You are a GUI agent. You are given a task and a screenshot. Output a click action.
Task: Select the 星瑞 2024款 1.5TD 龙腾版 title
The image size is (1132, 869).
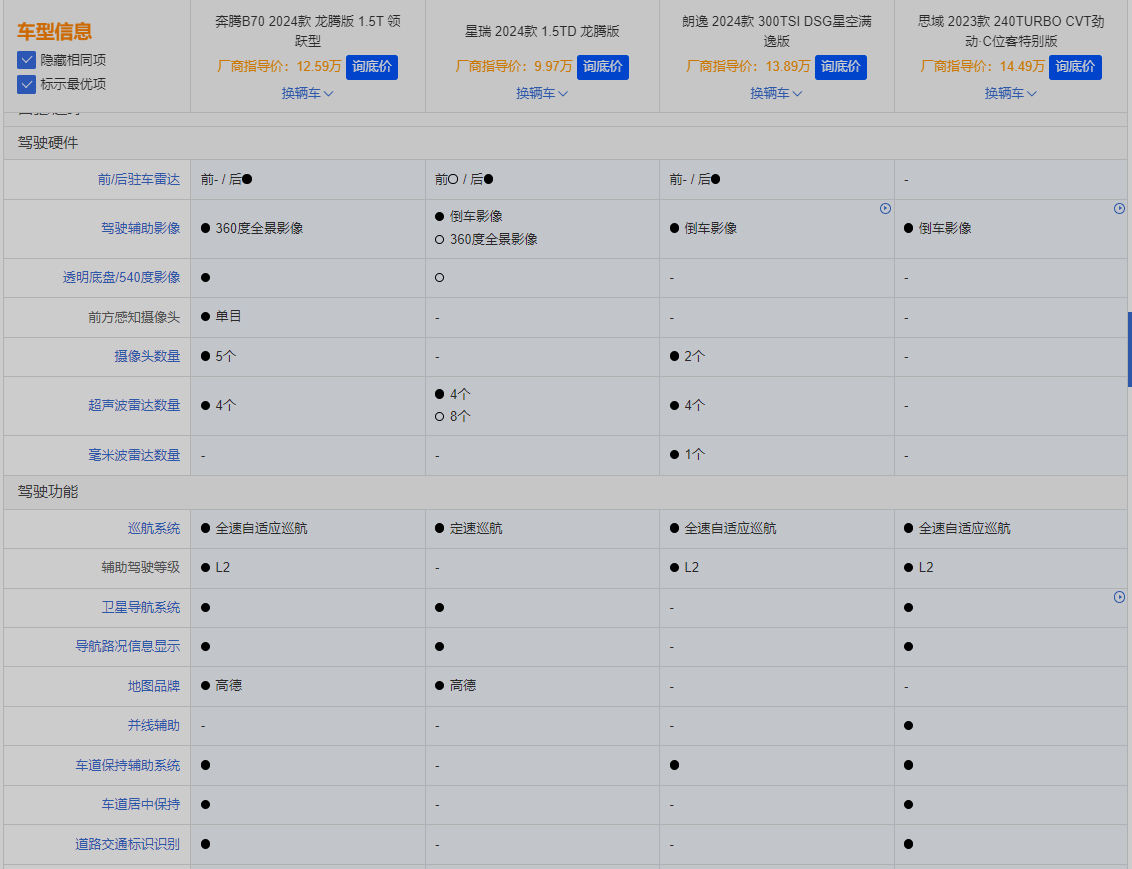542,31
